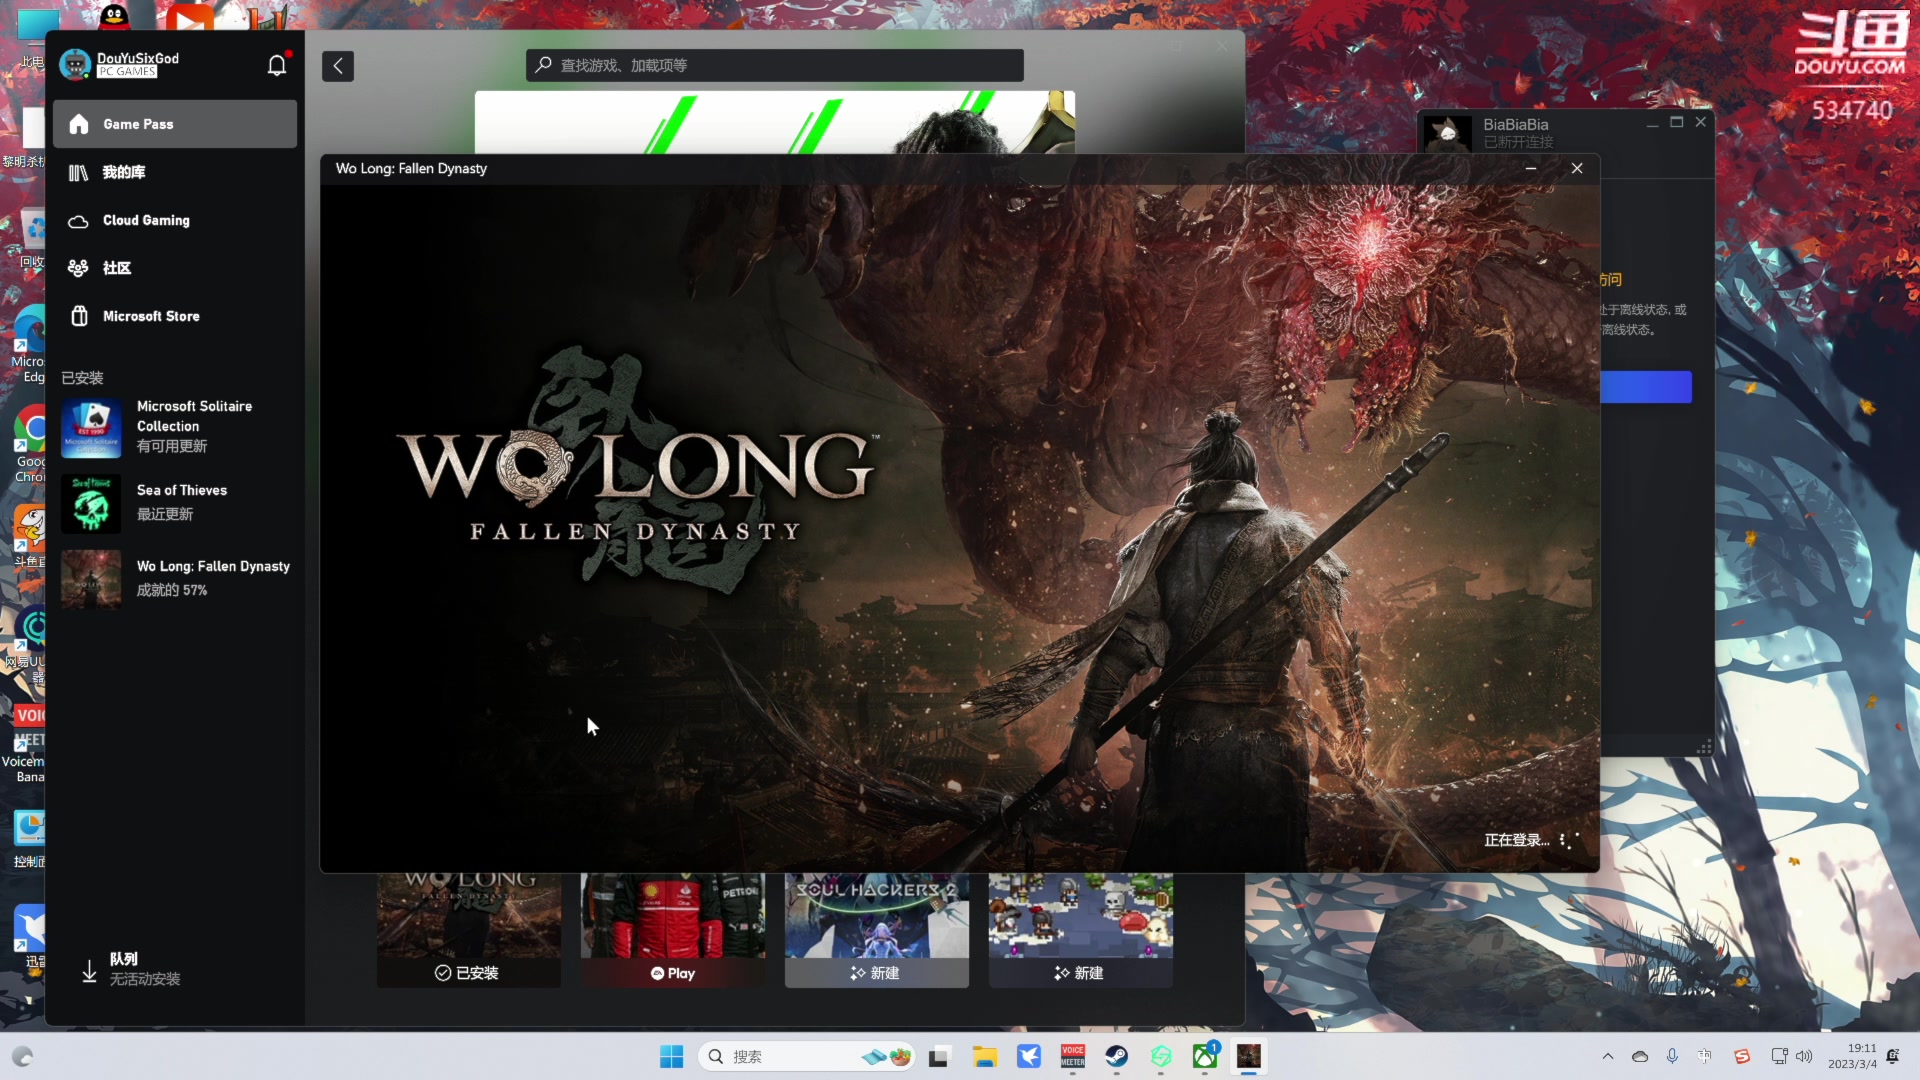This screenshot has width=1920, height=1080.
Task: Click the download queue arrow icon
Action: (89, 971)
